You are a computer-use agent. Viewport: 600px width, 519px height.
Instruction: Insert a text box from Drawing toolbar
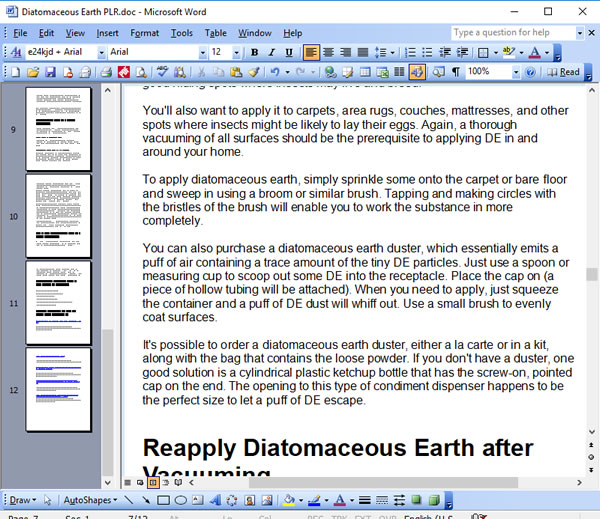[198, 500]
